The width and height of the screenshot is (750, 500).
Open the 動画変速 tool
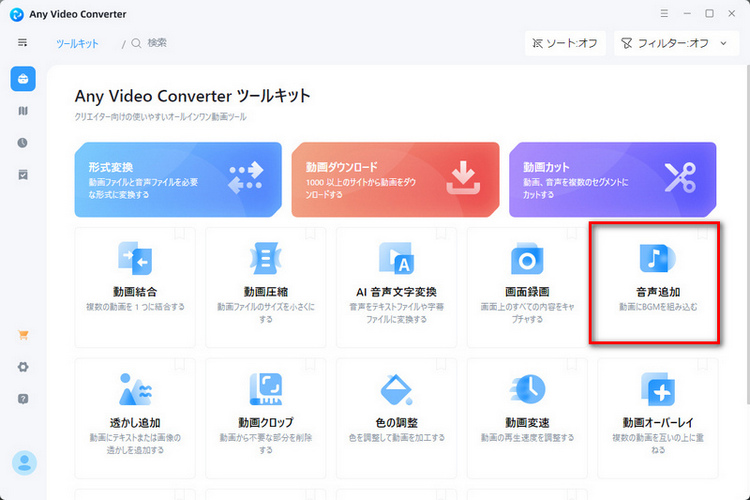tap(527, 418)
